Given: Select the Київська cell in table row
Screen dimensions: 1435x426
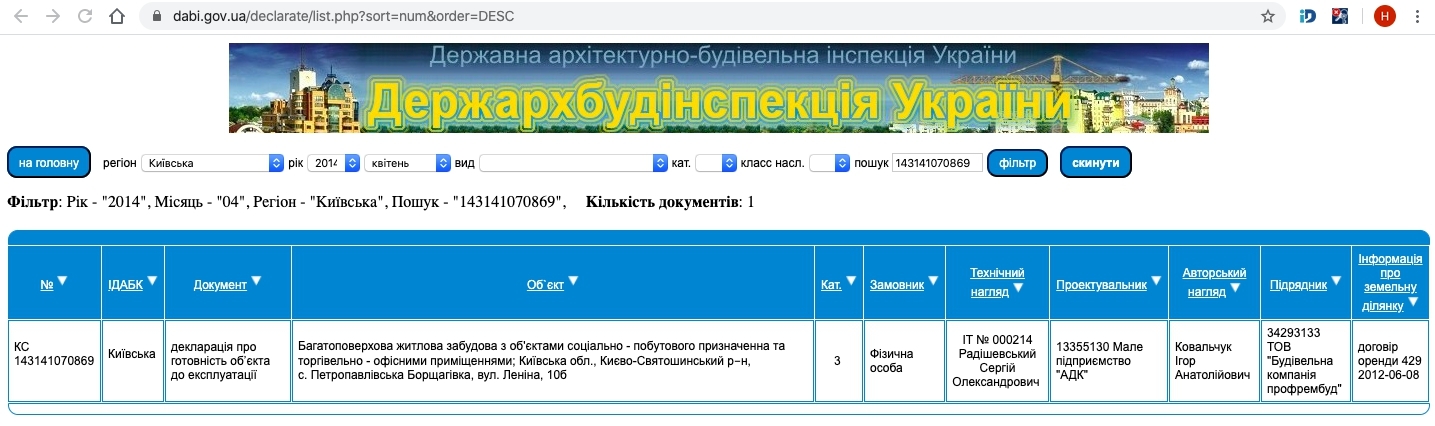Looking at the screenshot, I should pos(133,360).
